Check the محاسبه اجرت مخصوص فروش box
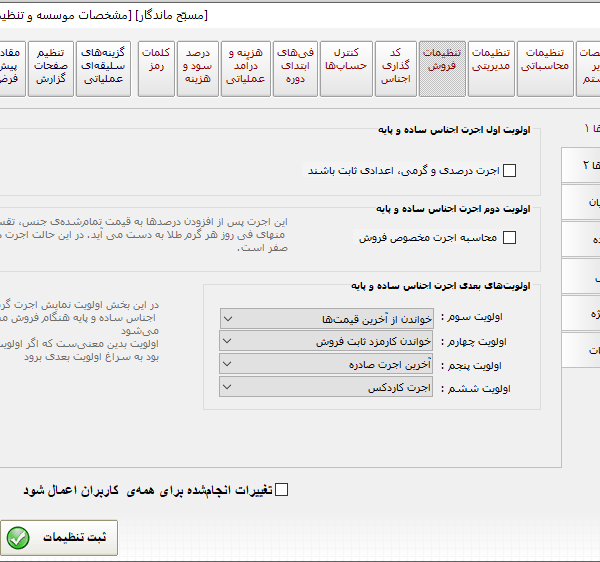 coord(509,238)
